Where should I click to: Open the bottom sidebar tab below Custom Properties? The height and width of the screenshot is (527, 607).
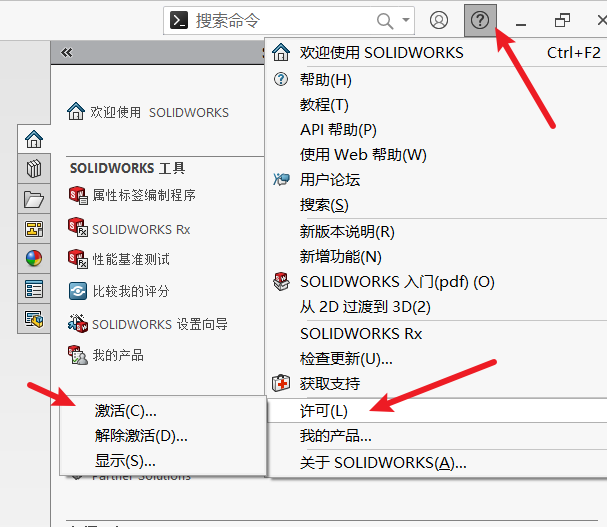(34, 319)
